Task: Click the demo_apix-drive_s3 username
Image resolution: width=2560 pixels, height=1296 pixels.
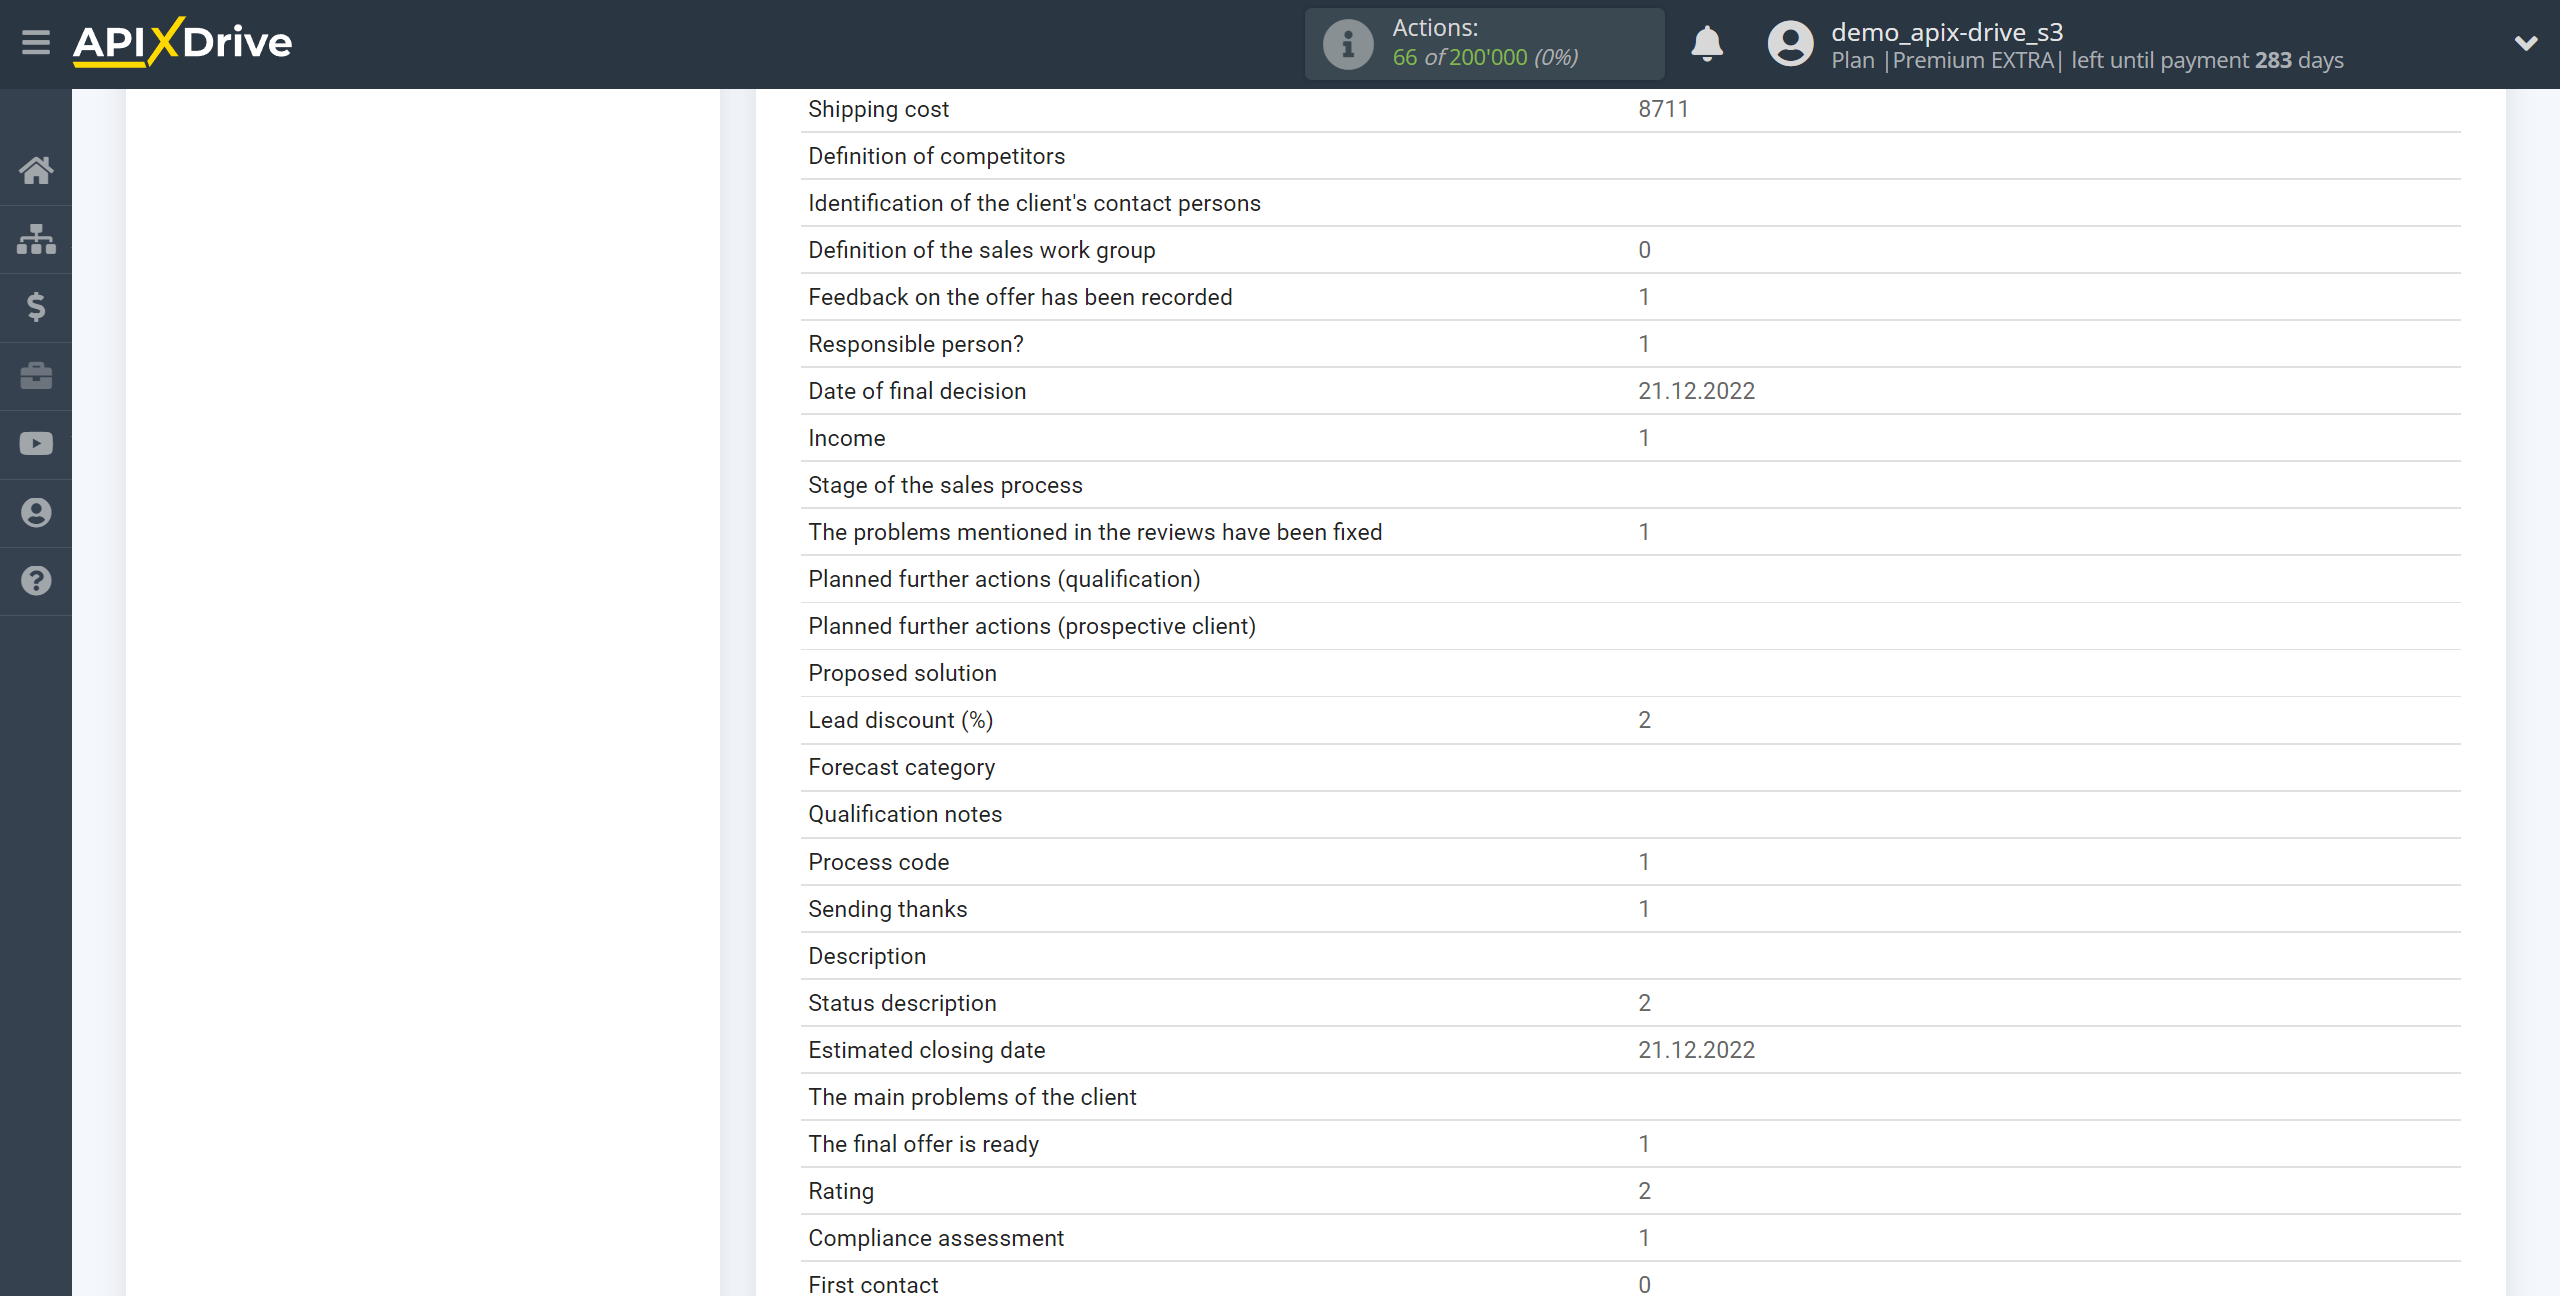Action: tap(1947, 32)
